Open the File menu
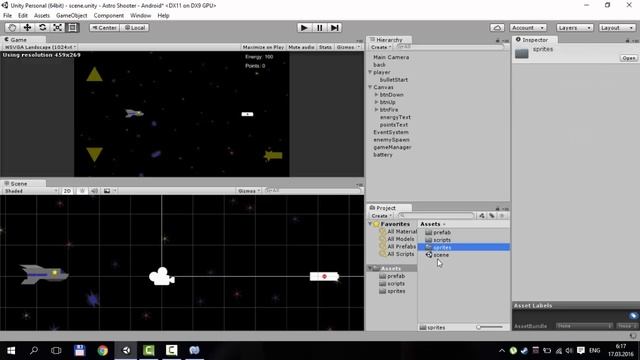The height and width of the screenshot is (360, 640). tap(7, 16)
